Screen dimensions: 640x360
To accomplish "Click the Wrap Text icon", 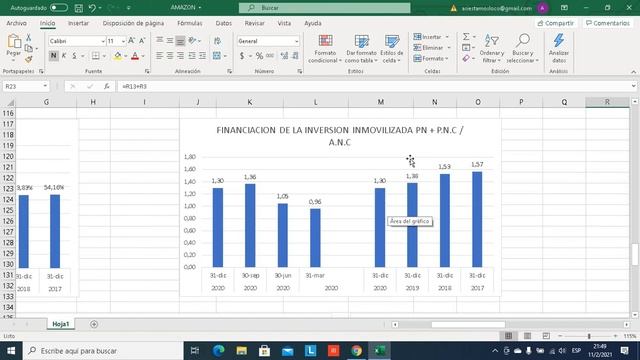I will (x=218, y=41).
